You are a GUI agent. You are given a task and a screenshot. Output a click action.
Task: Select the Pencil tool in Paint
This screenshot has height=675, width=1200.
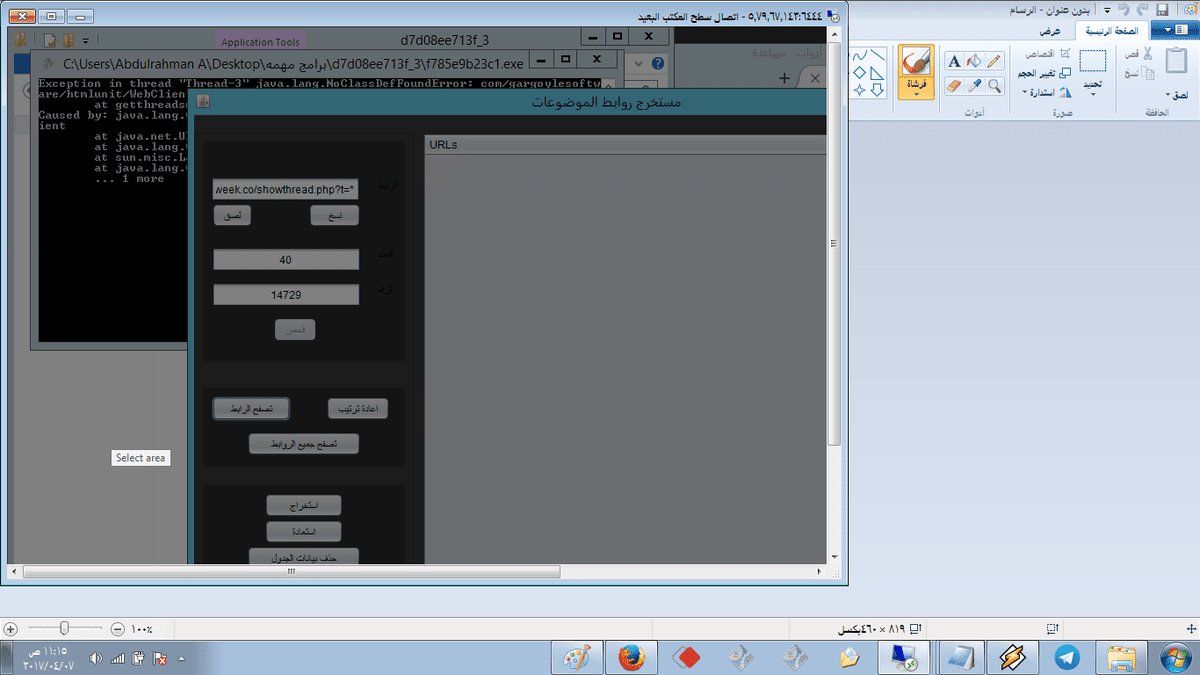tap(993, 62)
